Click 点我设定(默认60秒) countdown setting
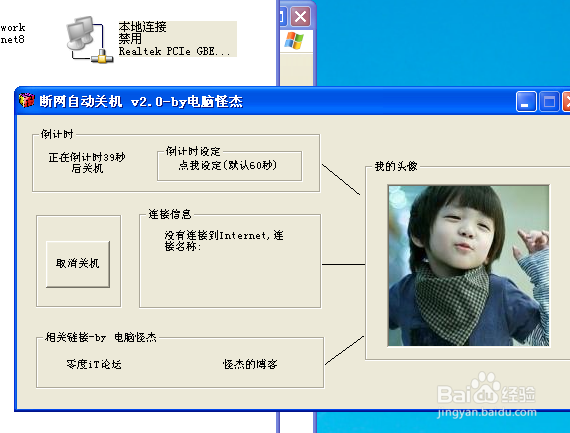The width and height of the screenshot is (570, 433). pos(228,165)
